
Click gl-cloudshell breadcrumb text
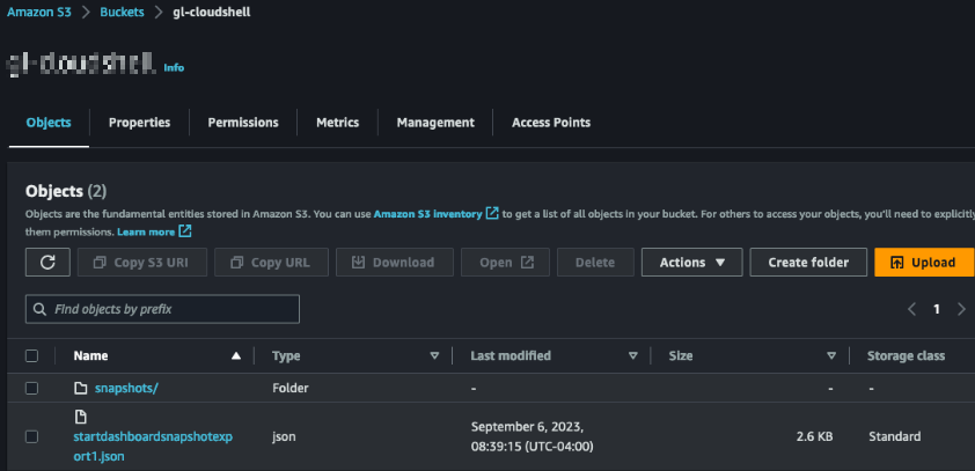click(x=212, y=12)
